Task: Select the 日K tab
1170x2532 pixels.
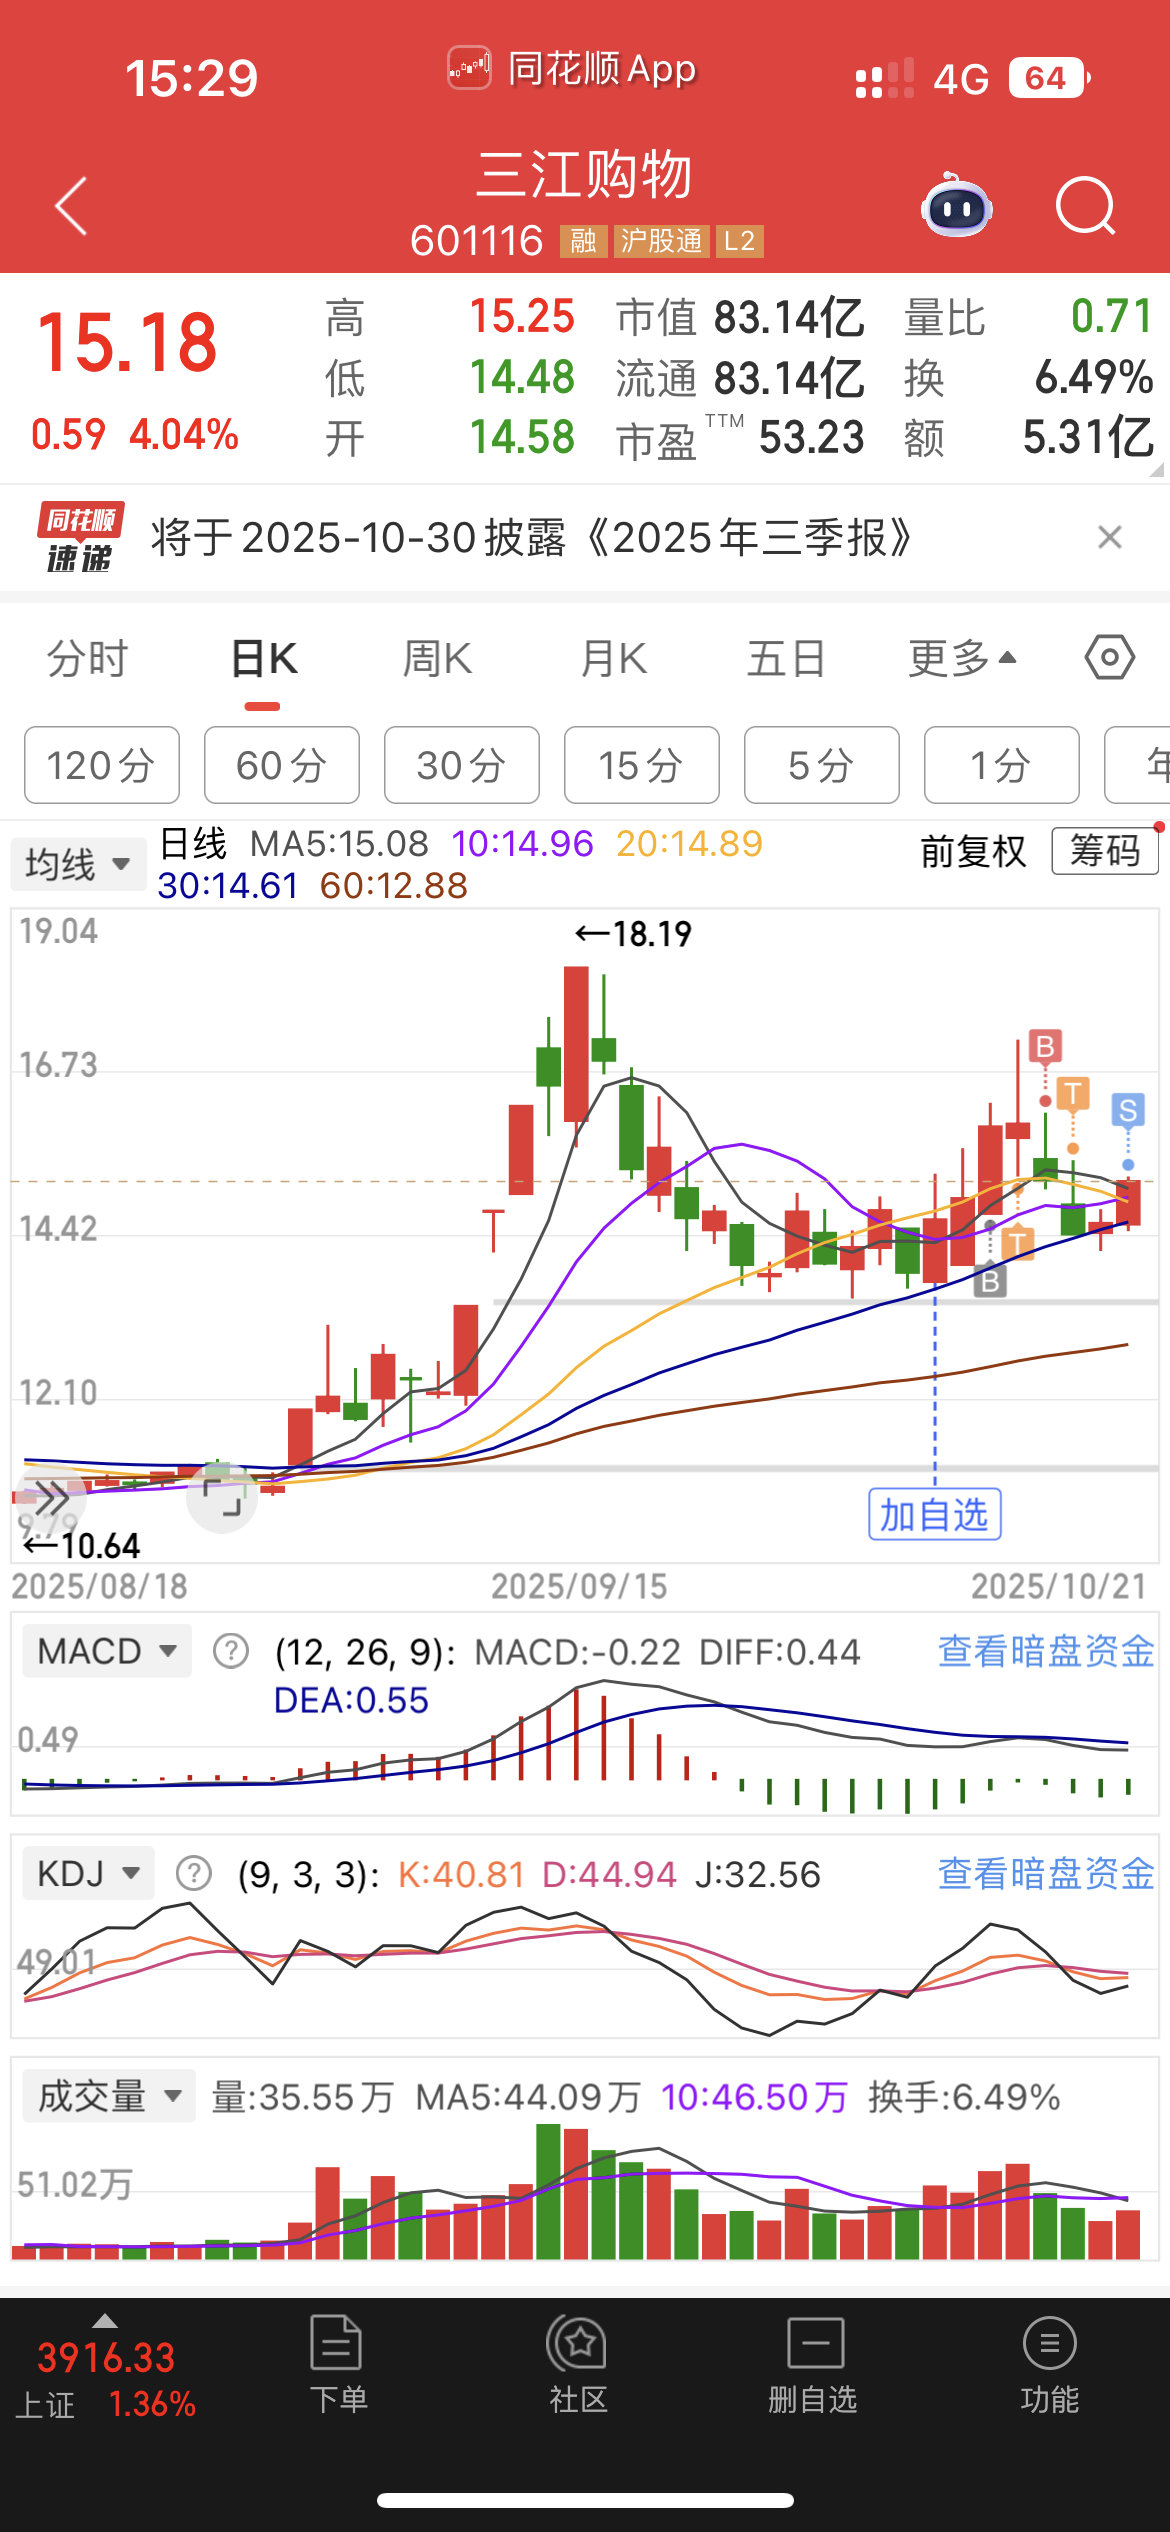Action: point(263,659)
